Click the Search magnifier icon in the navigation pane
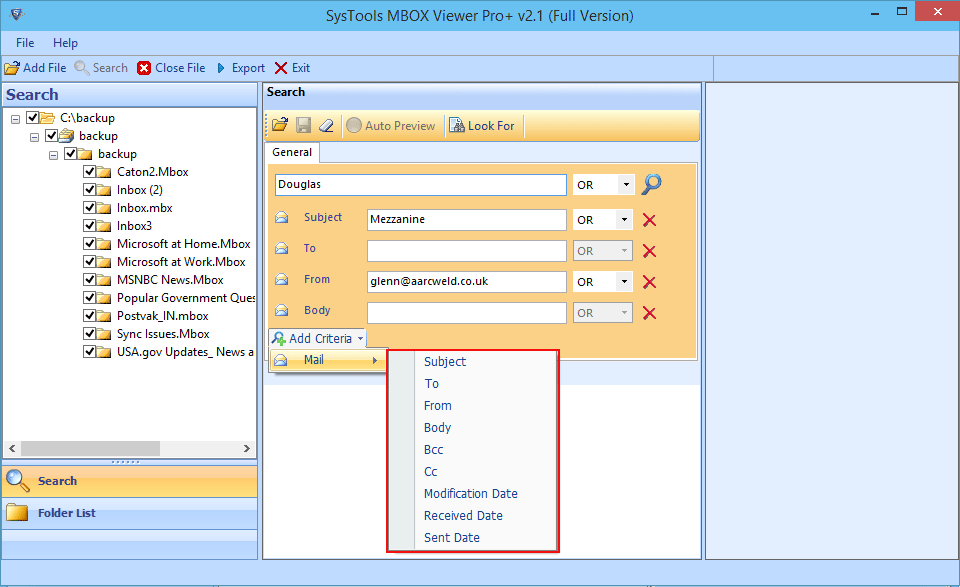 click(17, 481)
